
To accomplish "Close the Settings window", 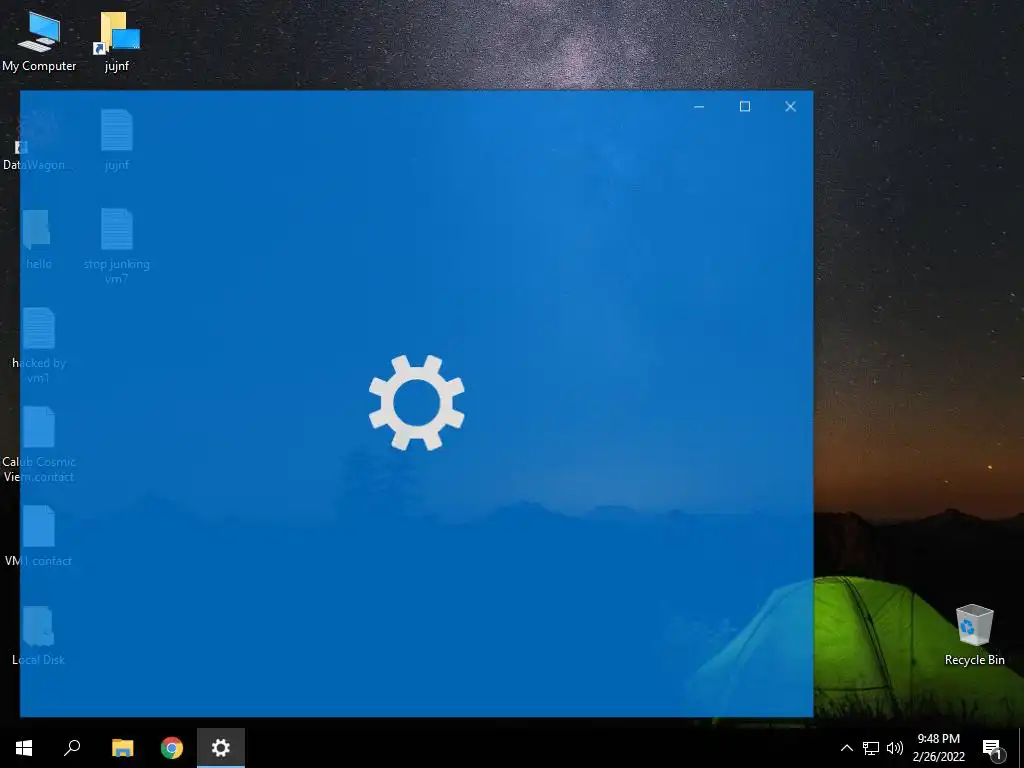I will [790, 106].
